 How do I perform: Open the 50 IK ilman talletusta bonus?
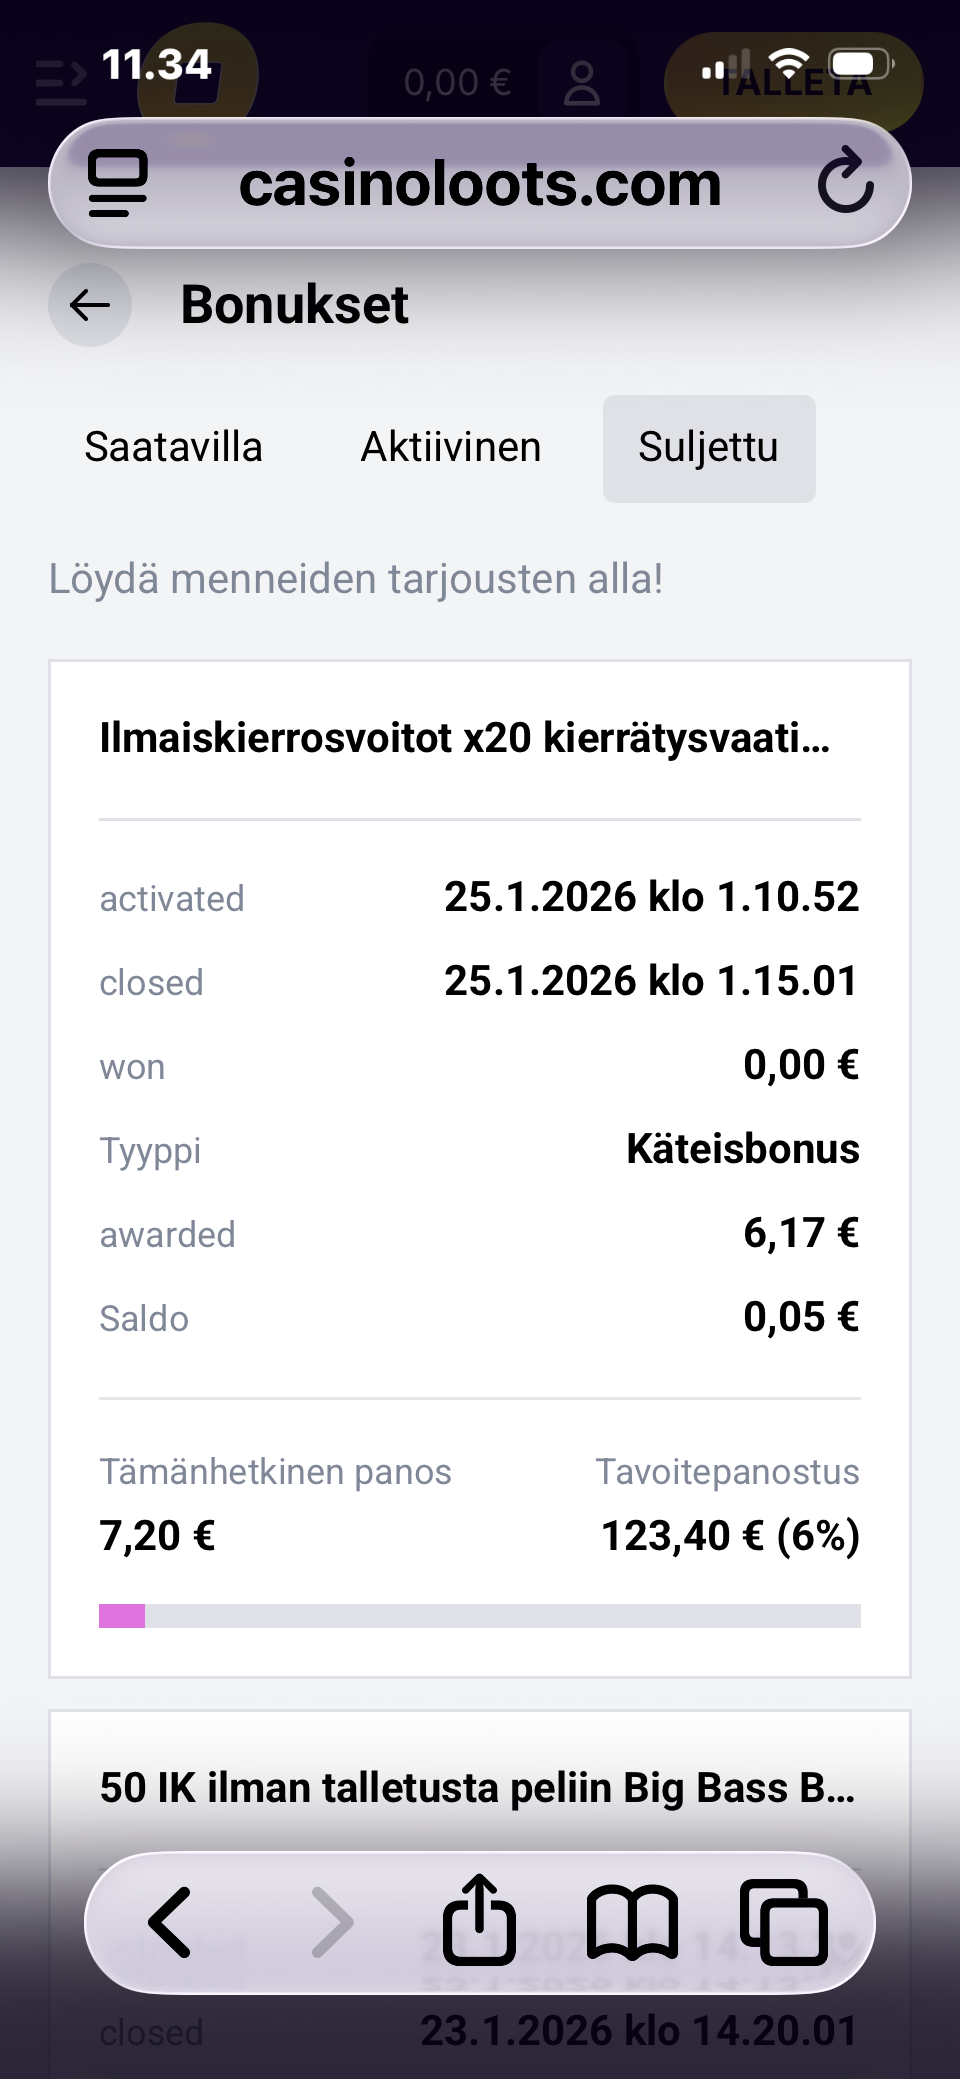point(477,1788)
